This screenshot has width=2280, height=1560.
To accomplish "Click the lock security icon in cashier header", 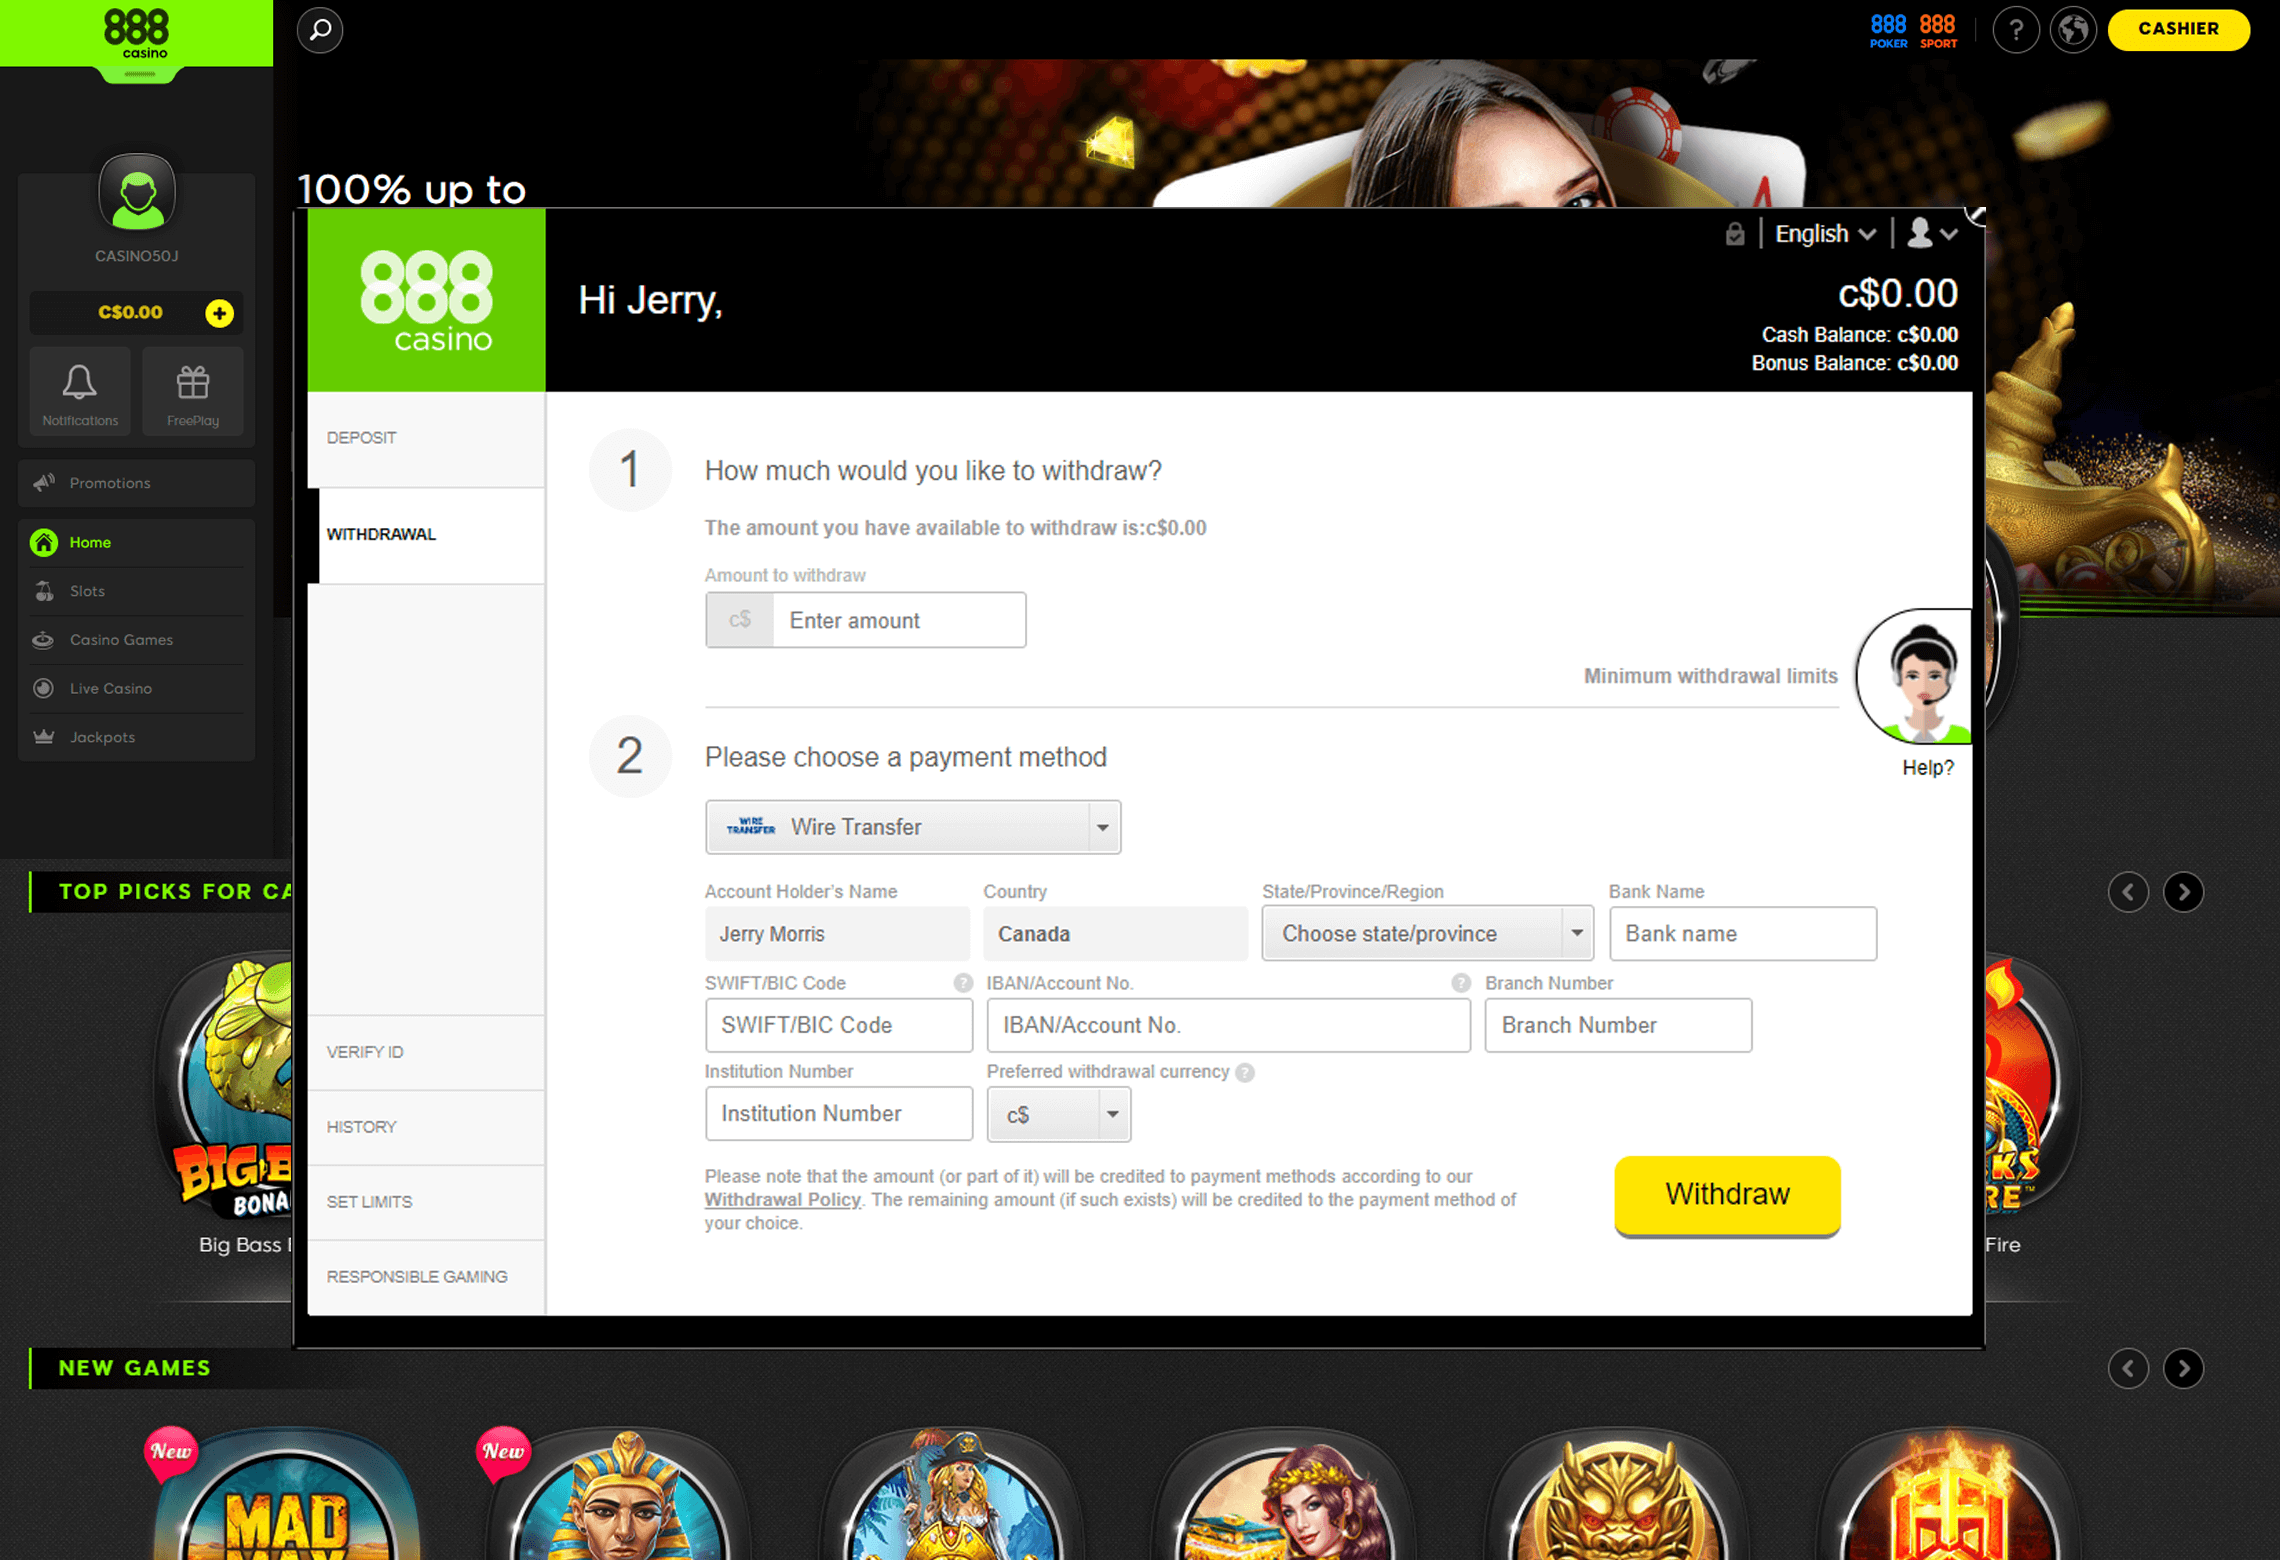I will pos(1735,234).
